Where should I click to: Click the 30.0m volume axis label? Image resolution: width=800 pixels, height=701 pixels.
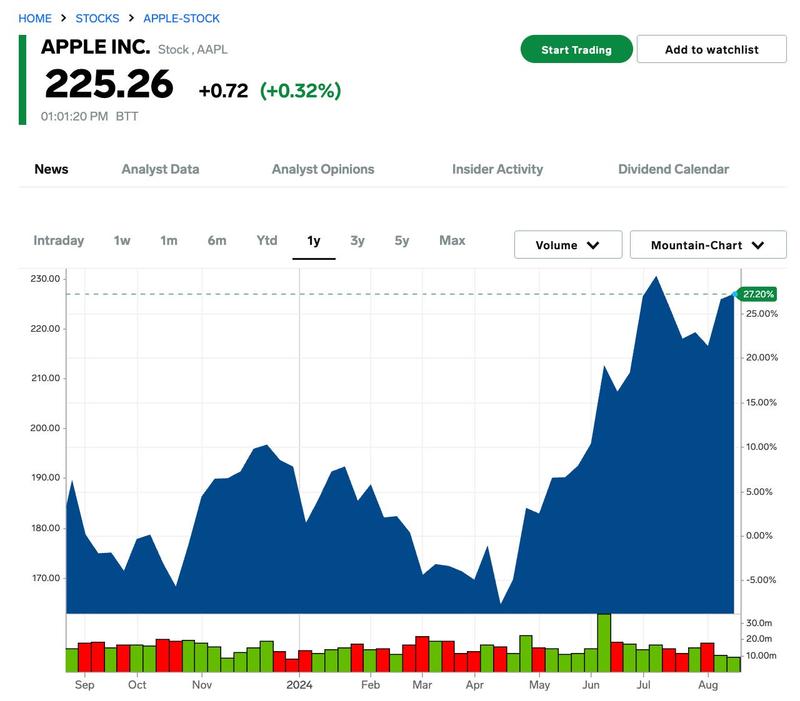pos(759,623)
